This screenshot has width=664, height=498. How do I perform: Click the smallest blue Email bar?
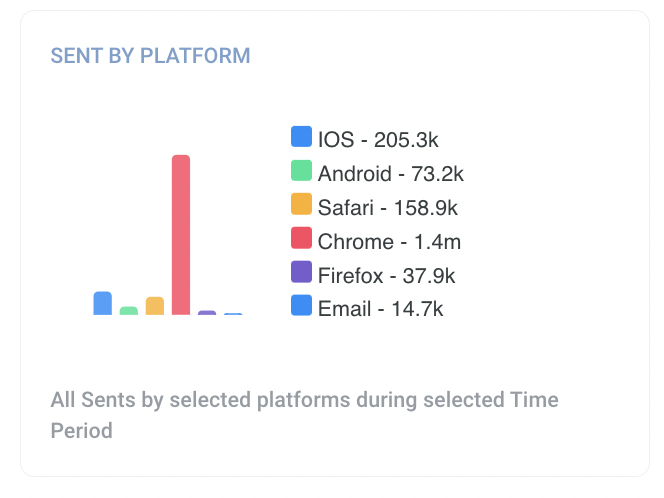point(233,314)
